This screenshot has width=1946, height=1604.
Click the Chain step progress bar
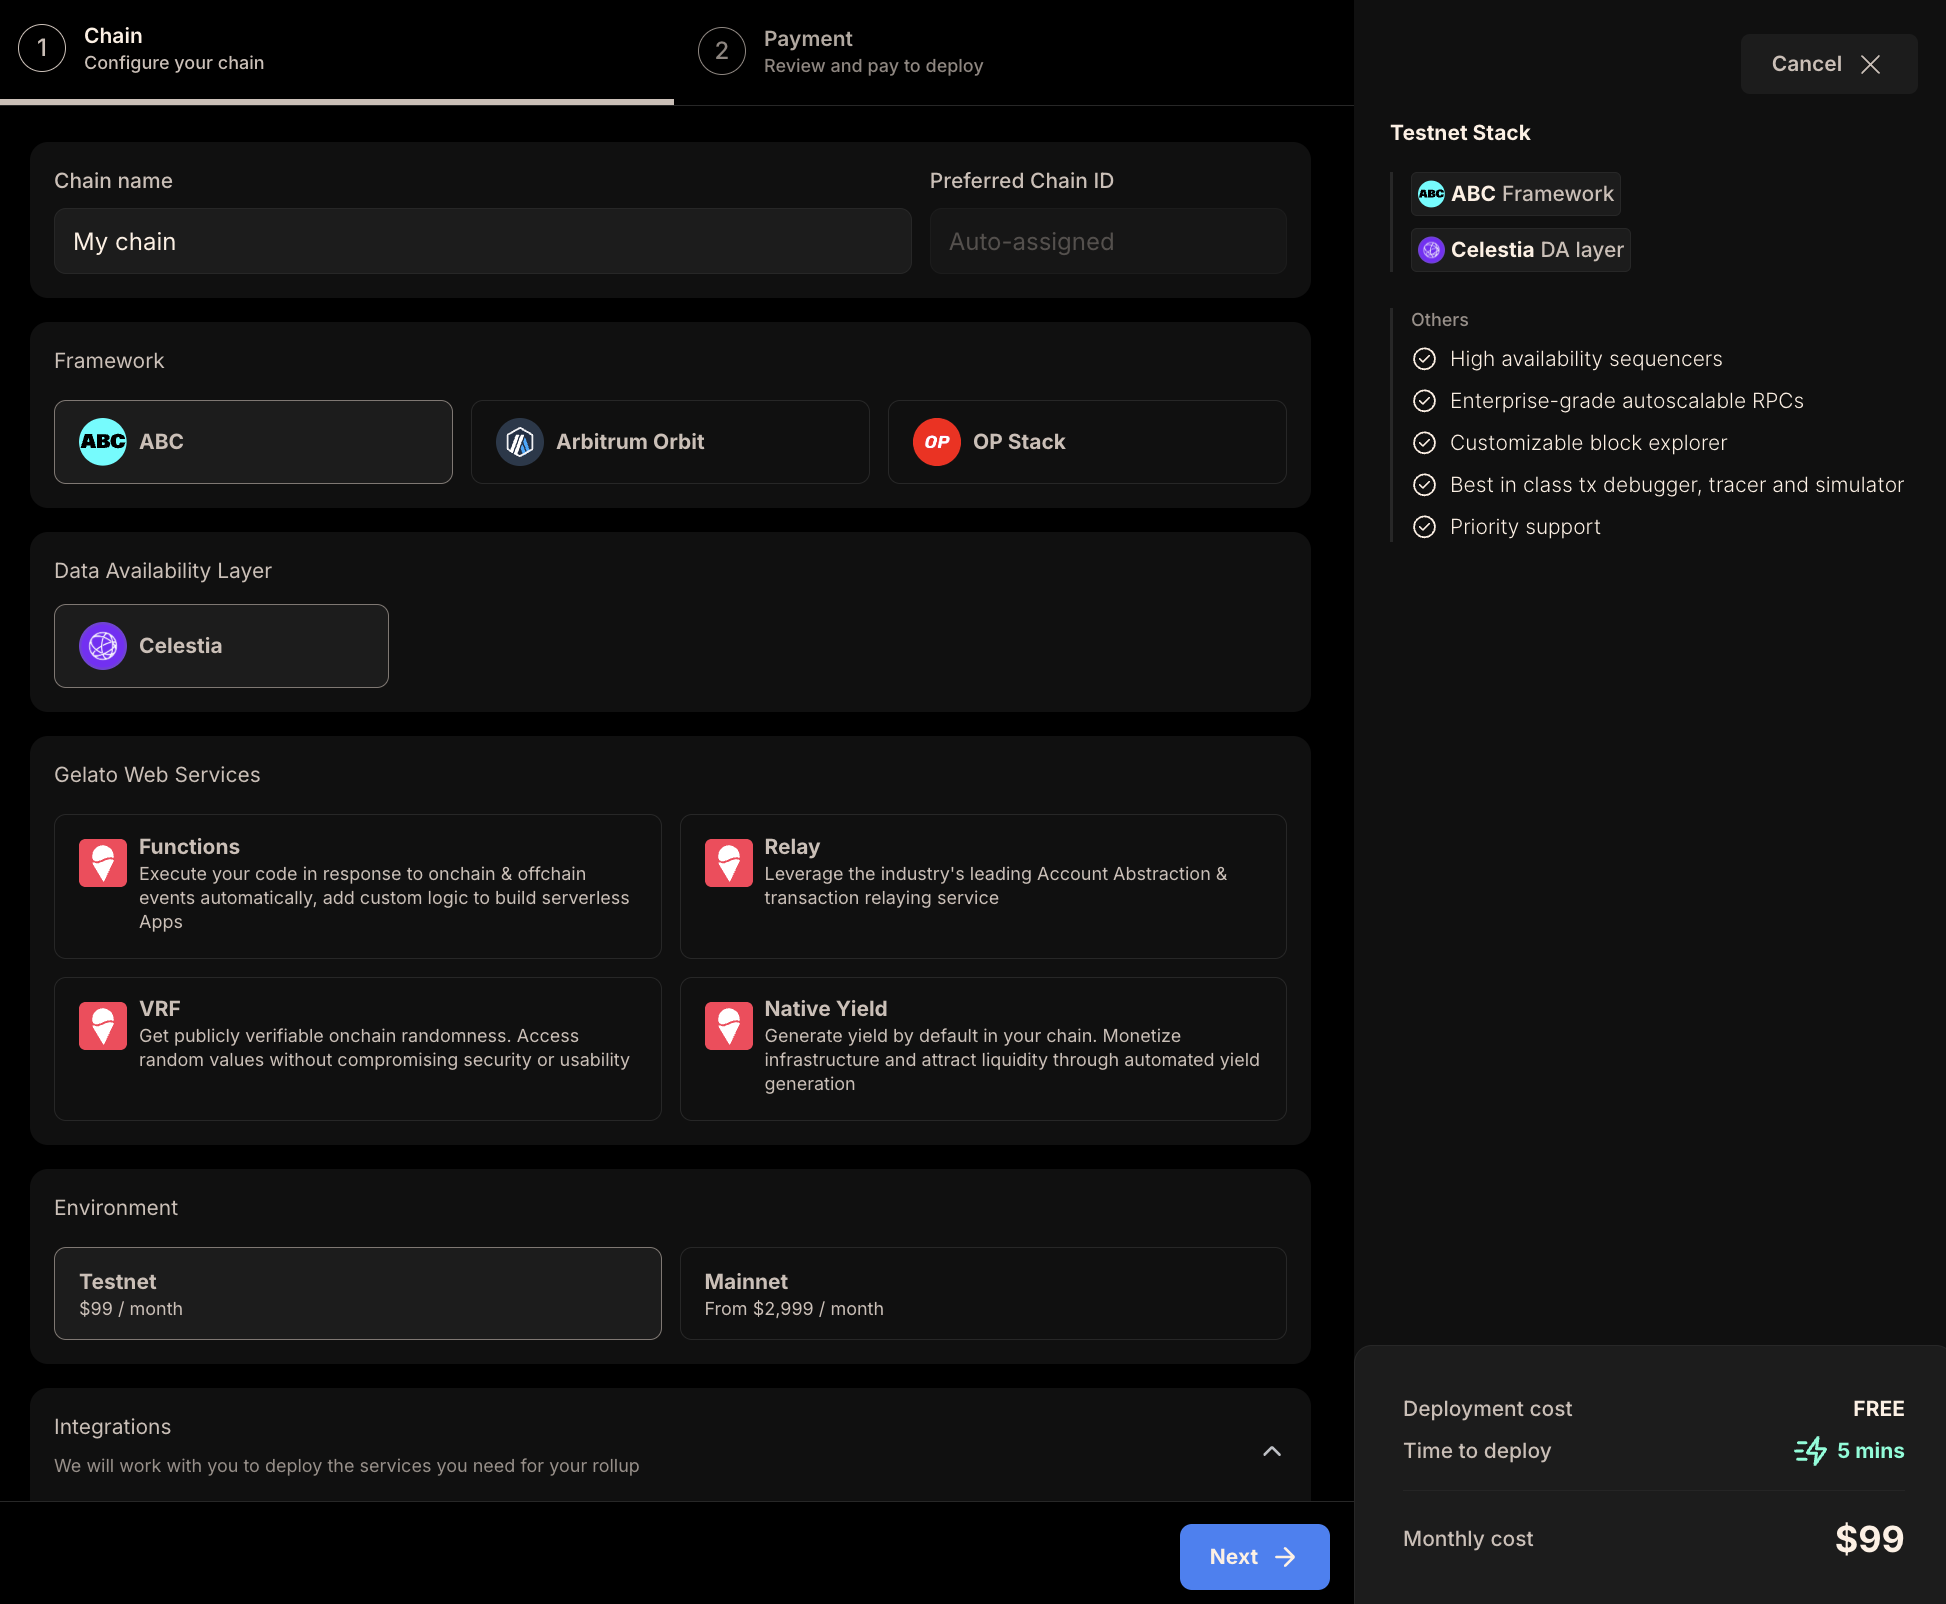pyautogui.click(x=337, y=101)
